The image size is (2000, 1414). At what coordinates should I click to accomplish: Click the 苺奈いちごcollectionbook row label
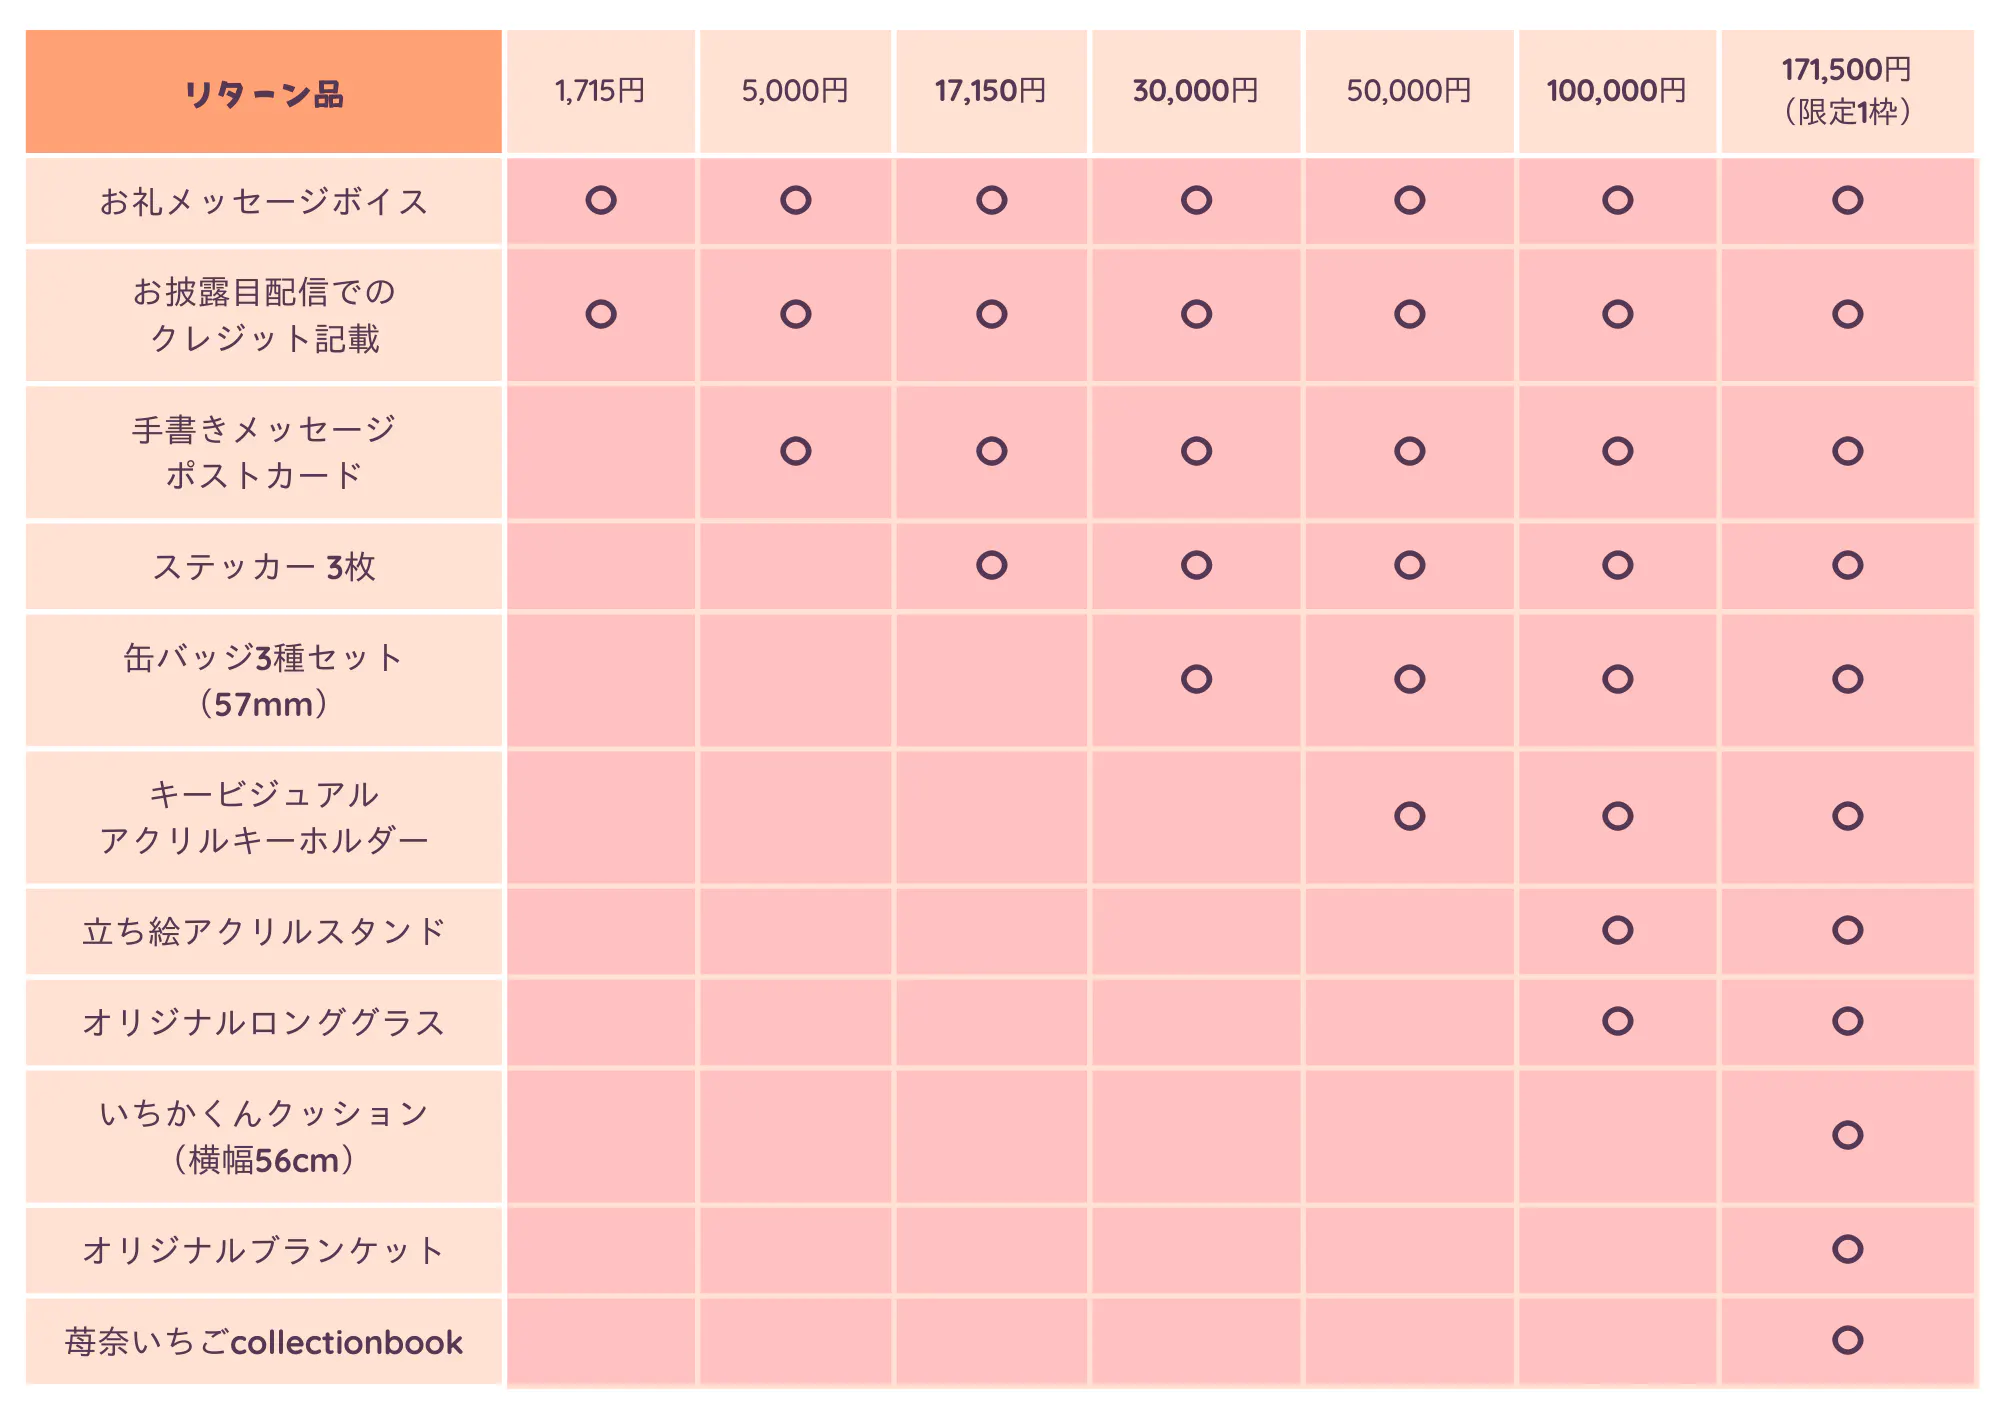click(264, 1342)
